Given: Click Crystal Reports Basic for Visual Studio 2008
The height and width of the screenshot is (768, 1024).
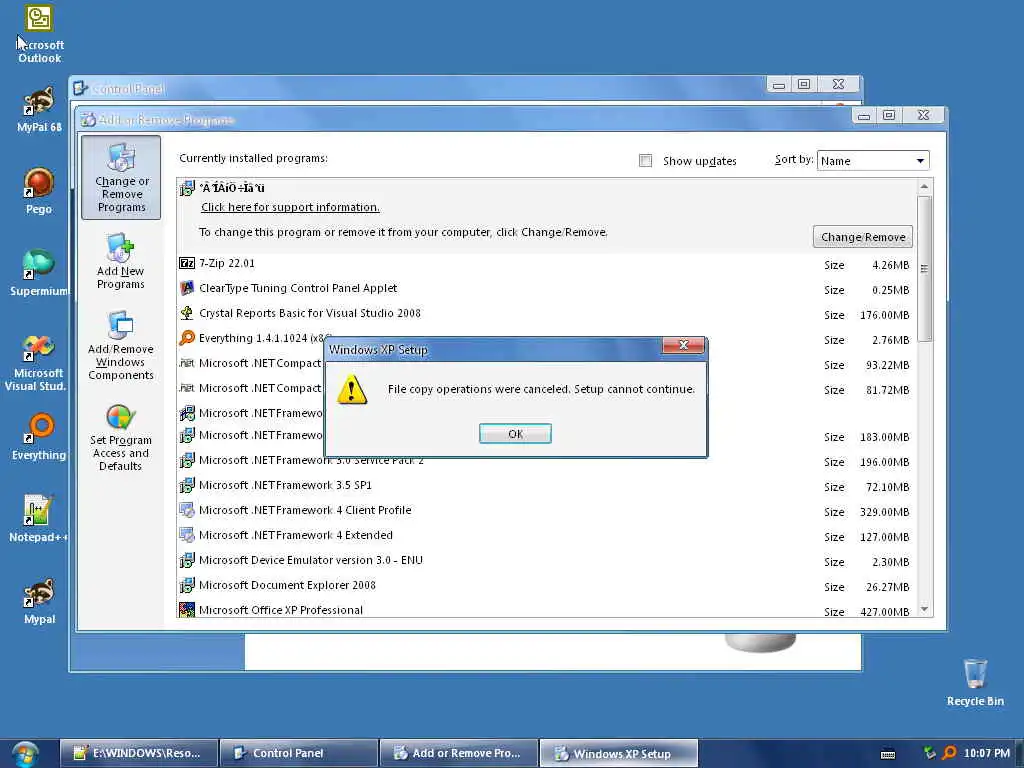Looking at the screenshot, I should coord(310,313).
